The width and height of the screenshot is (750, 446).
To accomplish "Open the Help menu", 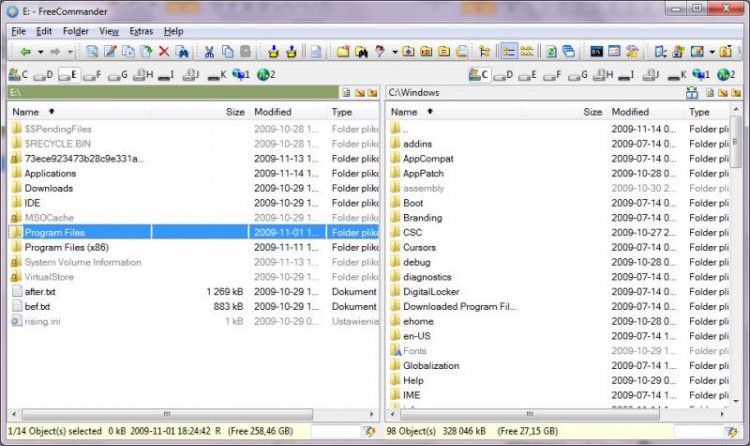I will pos(173,31).
